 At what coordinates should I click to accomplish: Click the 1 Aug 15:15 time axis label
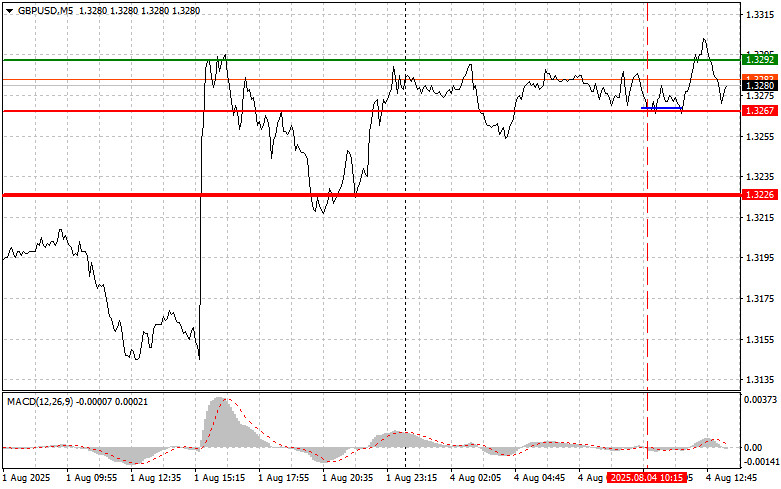click(x=220, y=478)
